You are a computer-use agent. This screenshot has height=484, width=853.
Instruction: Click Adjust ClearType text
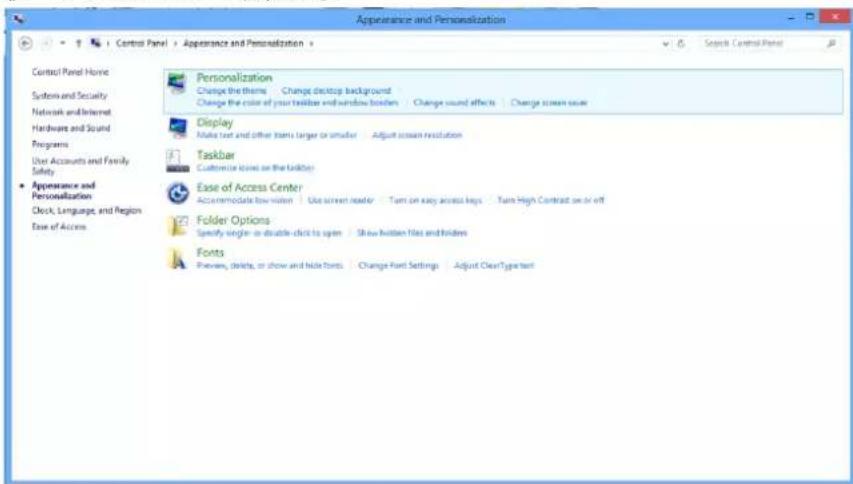pos(494,265)
